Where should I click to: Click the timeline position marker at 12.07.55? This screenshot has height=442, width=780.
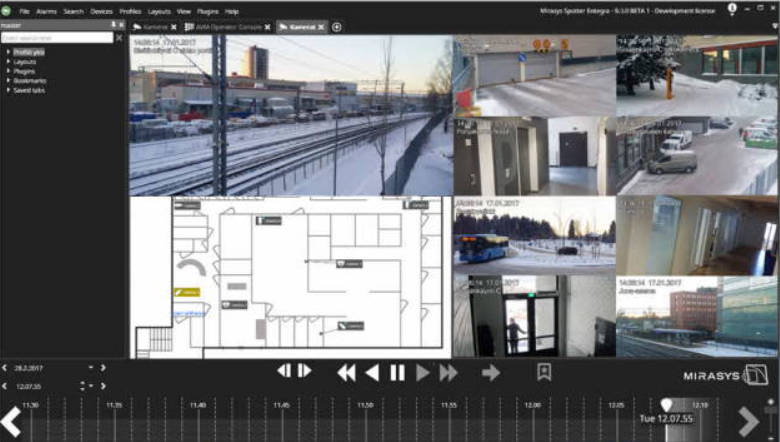pos(667,405)
